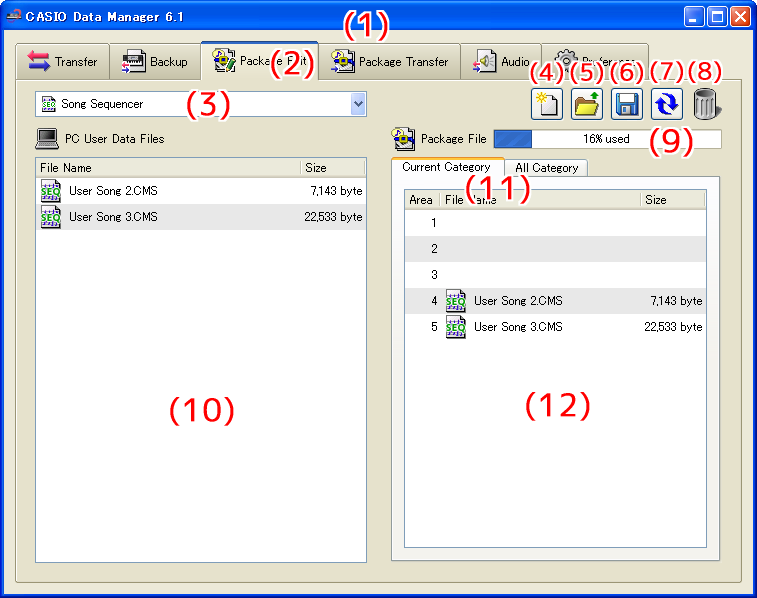The image size is (757, 598).
Task: Click the 16% used package capacity bar
Action: [607, 139]
